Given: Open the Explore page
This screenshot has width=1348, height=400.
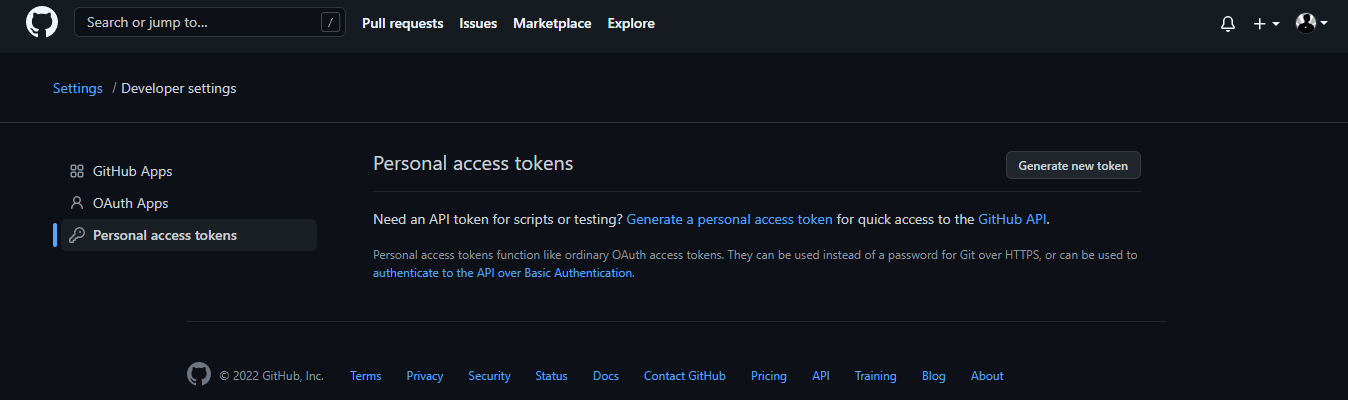Looking at the screenshot, I should pos(631,23).
